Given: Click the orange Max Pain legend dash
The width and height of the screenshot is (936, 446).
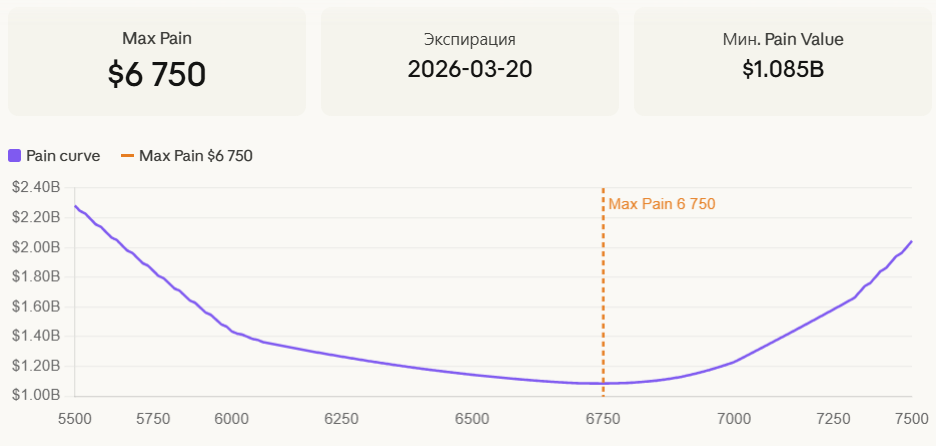Looking at the screenshot, I should click(x=127, y=155).
